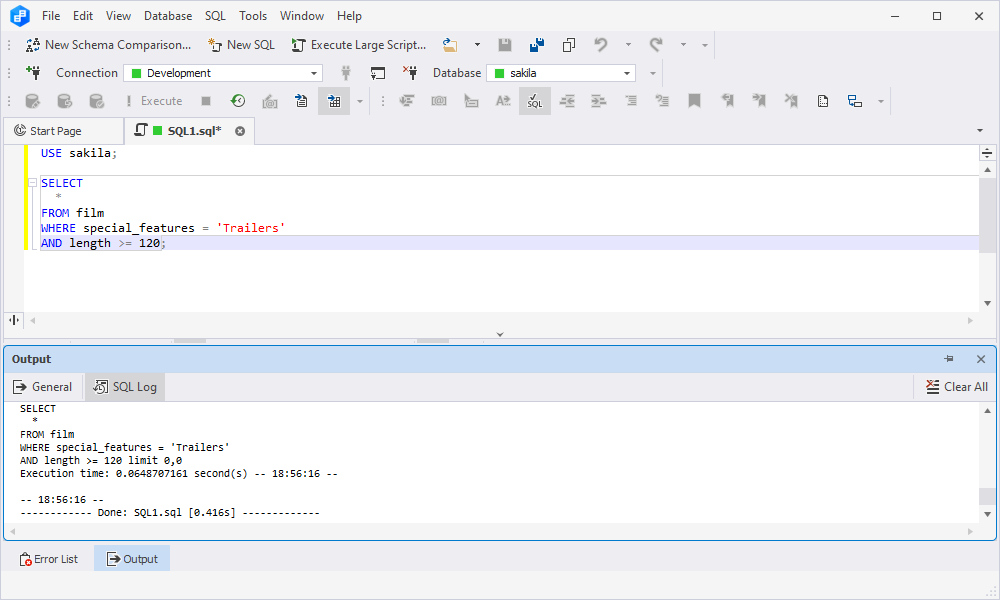Image resolution: width=1000 pixels, height=600 pixels.
Task: Expand connection toolbar overflow arrow
Action: 652,73
